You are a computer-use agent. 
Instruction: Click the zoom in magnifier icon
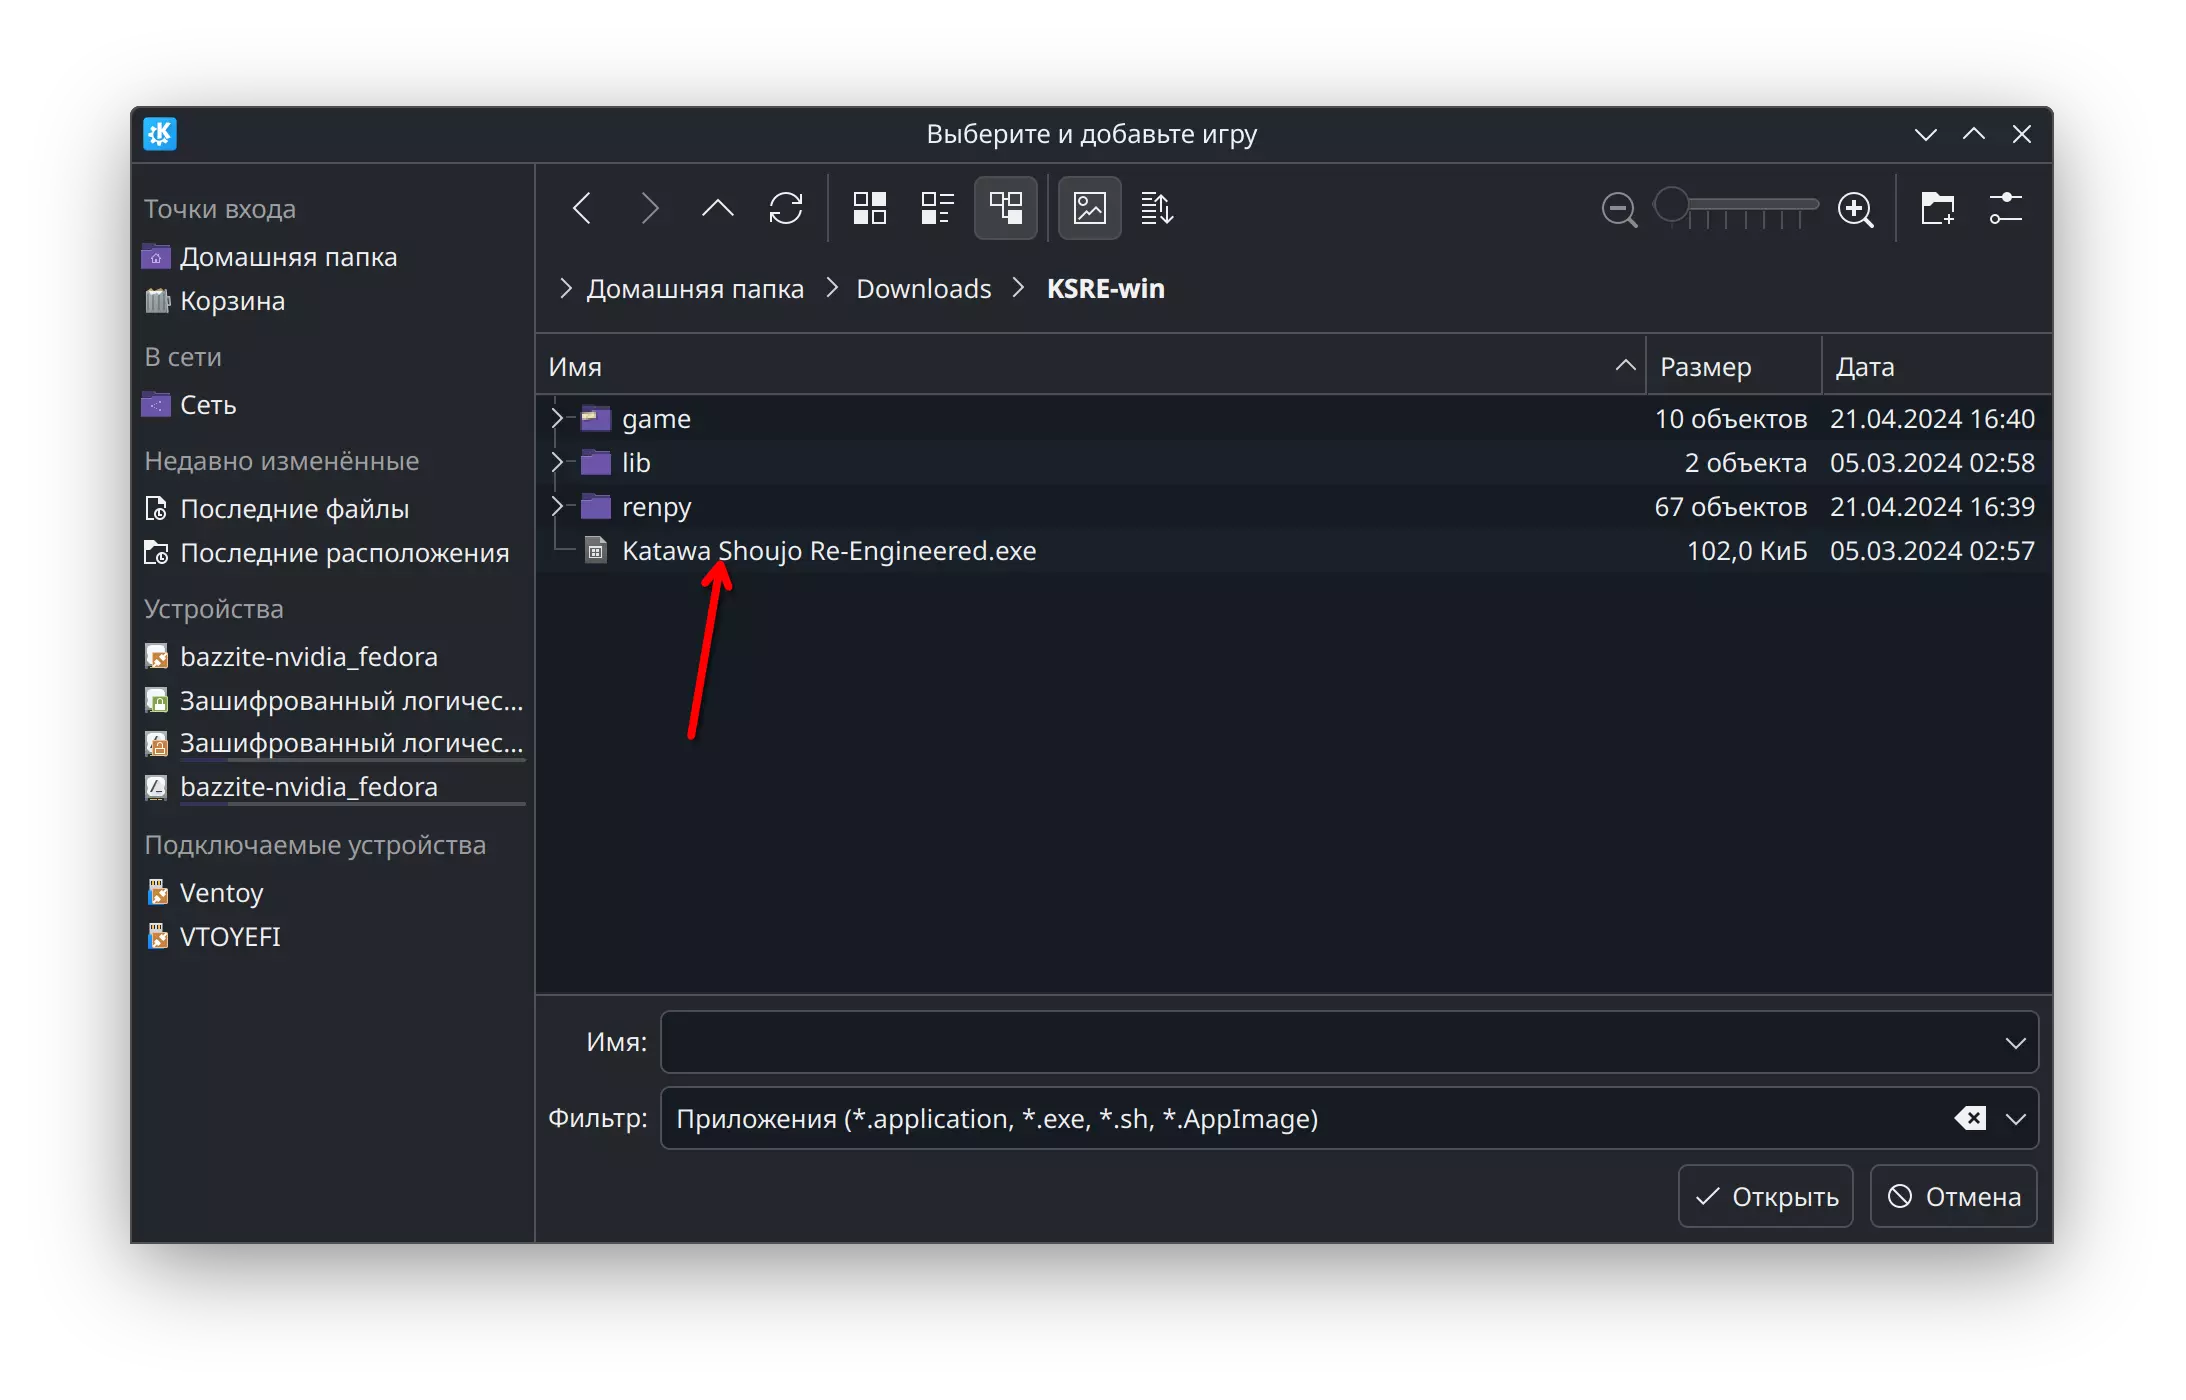coord(1855,210)
